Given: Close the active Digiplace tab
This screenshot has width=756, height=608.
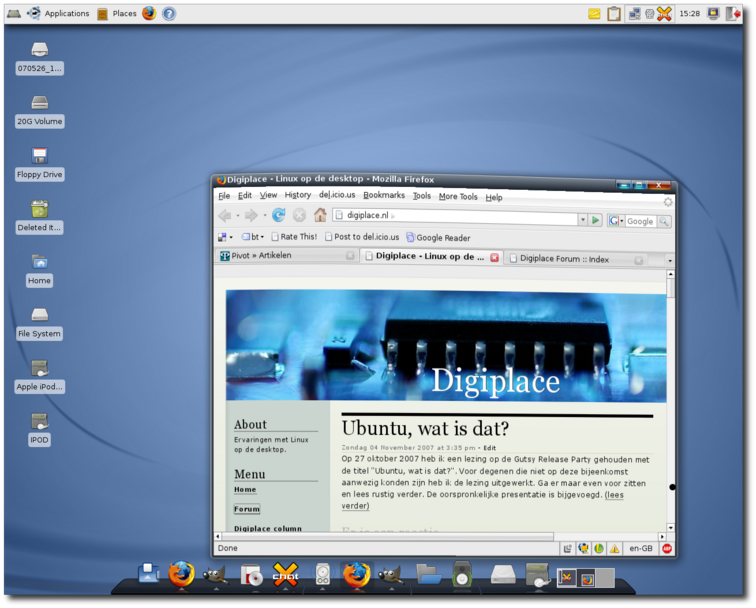Looking at the screenshot, I should pos(494,257).
